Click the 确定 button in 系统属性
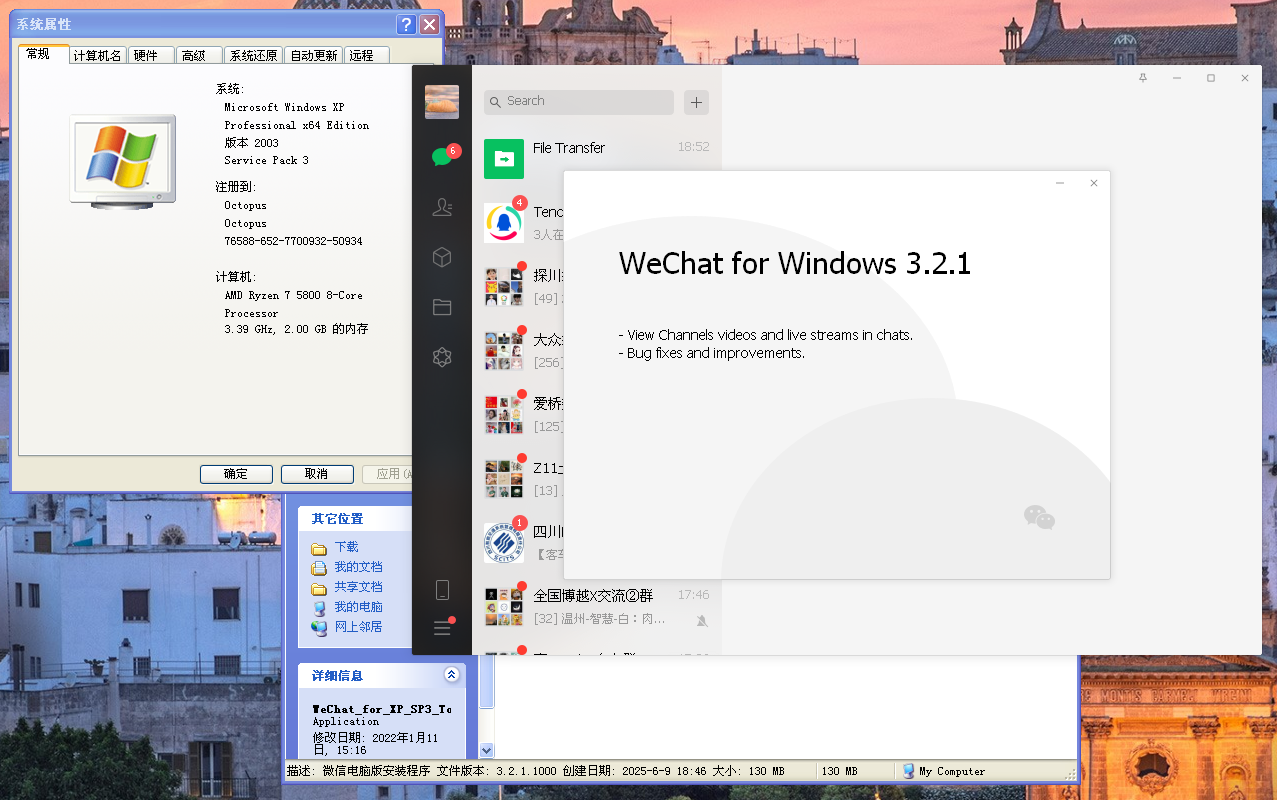This screenshot has width=1277, height=800. click(236, 474)
